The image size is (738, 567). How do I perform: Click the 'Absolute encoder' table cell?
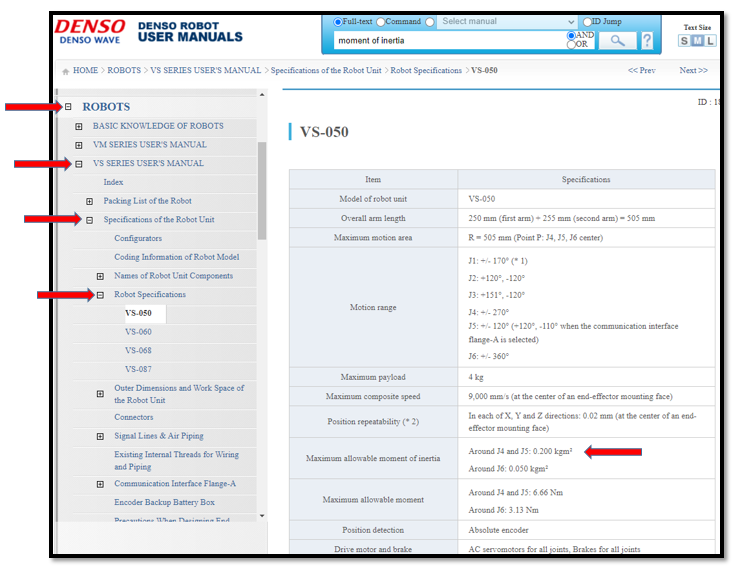point(586,530)
